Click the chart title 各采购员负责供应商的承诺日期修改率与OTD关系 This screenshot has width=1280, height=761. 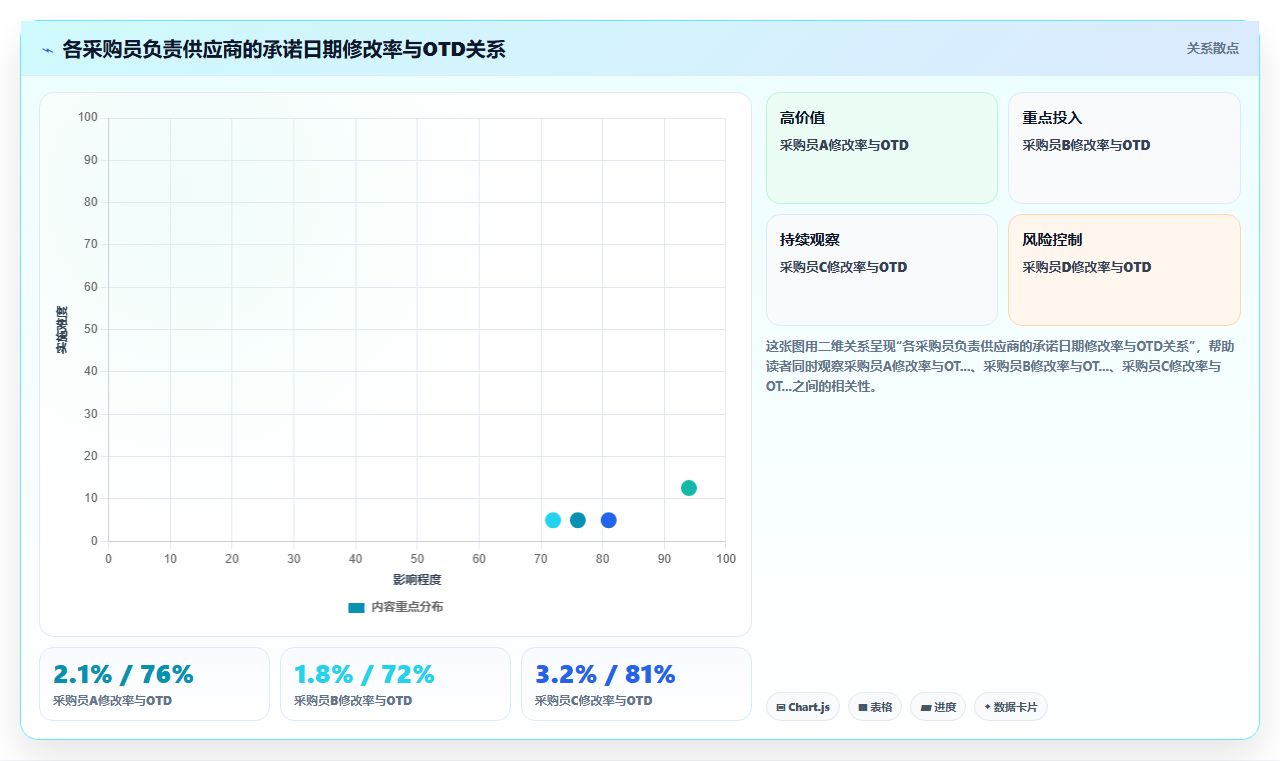pos(284,49)
